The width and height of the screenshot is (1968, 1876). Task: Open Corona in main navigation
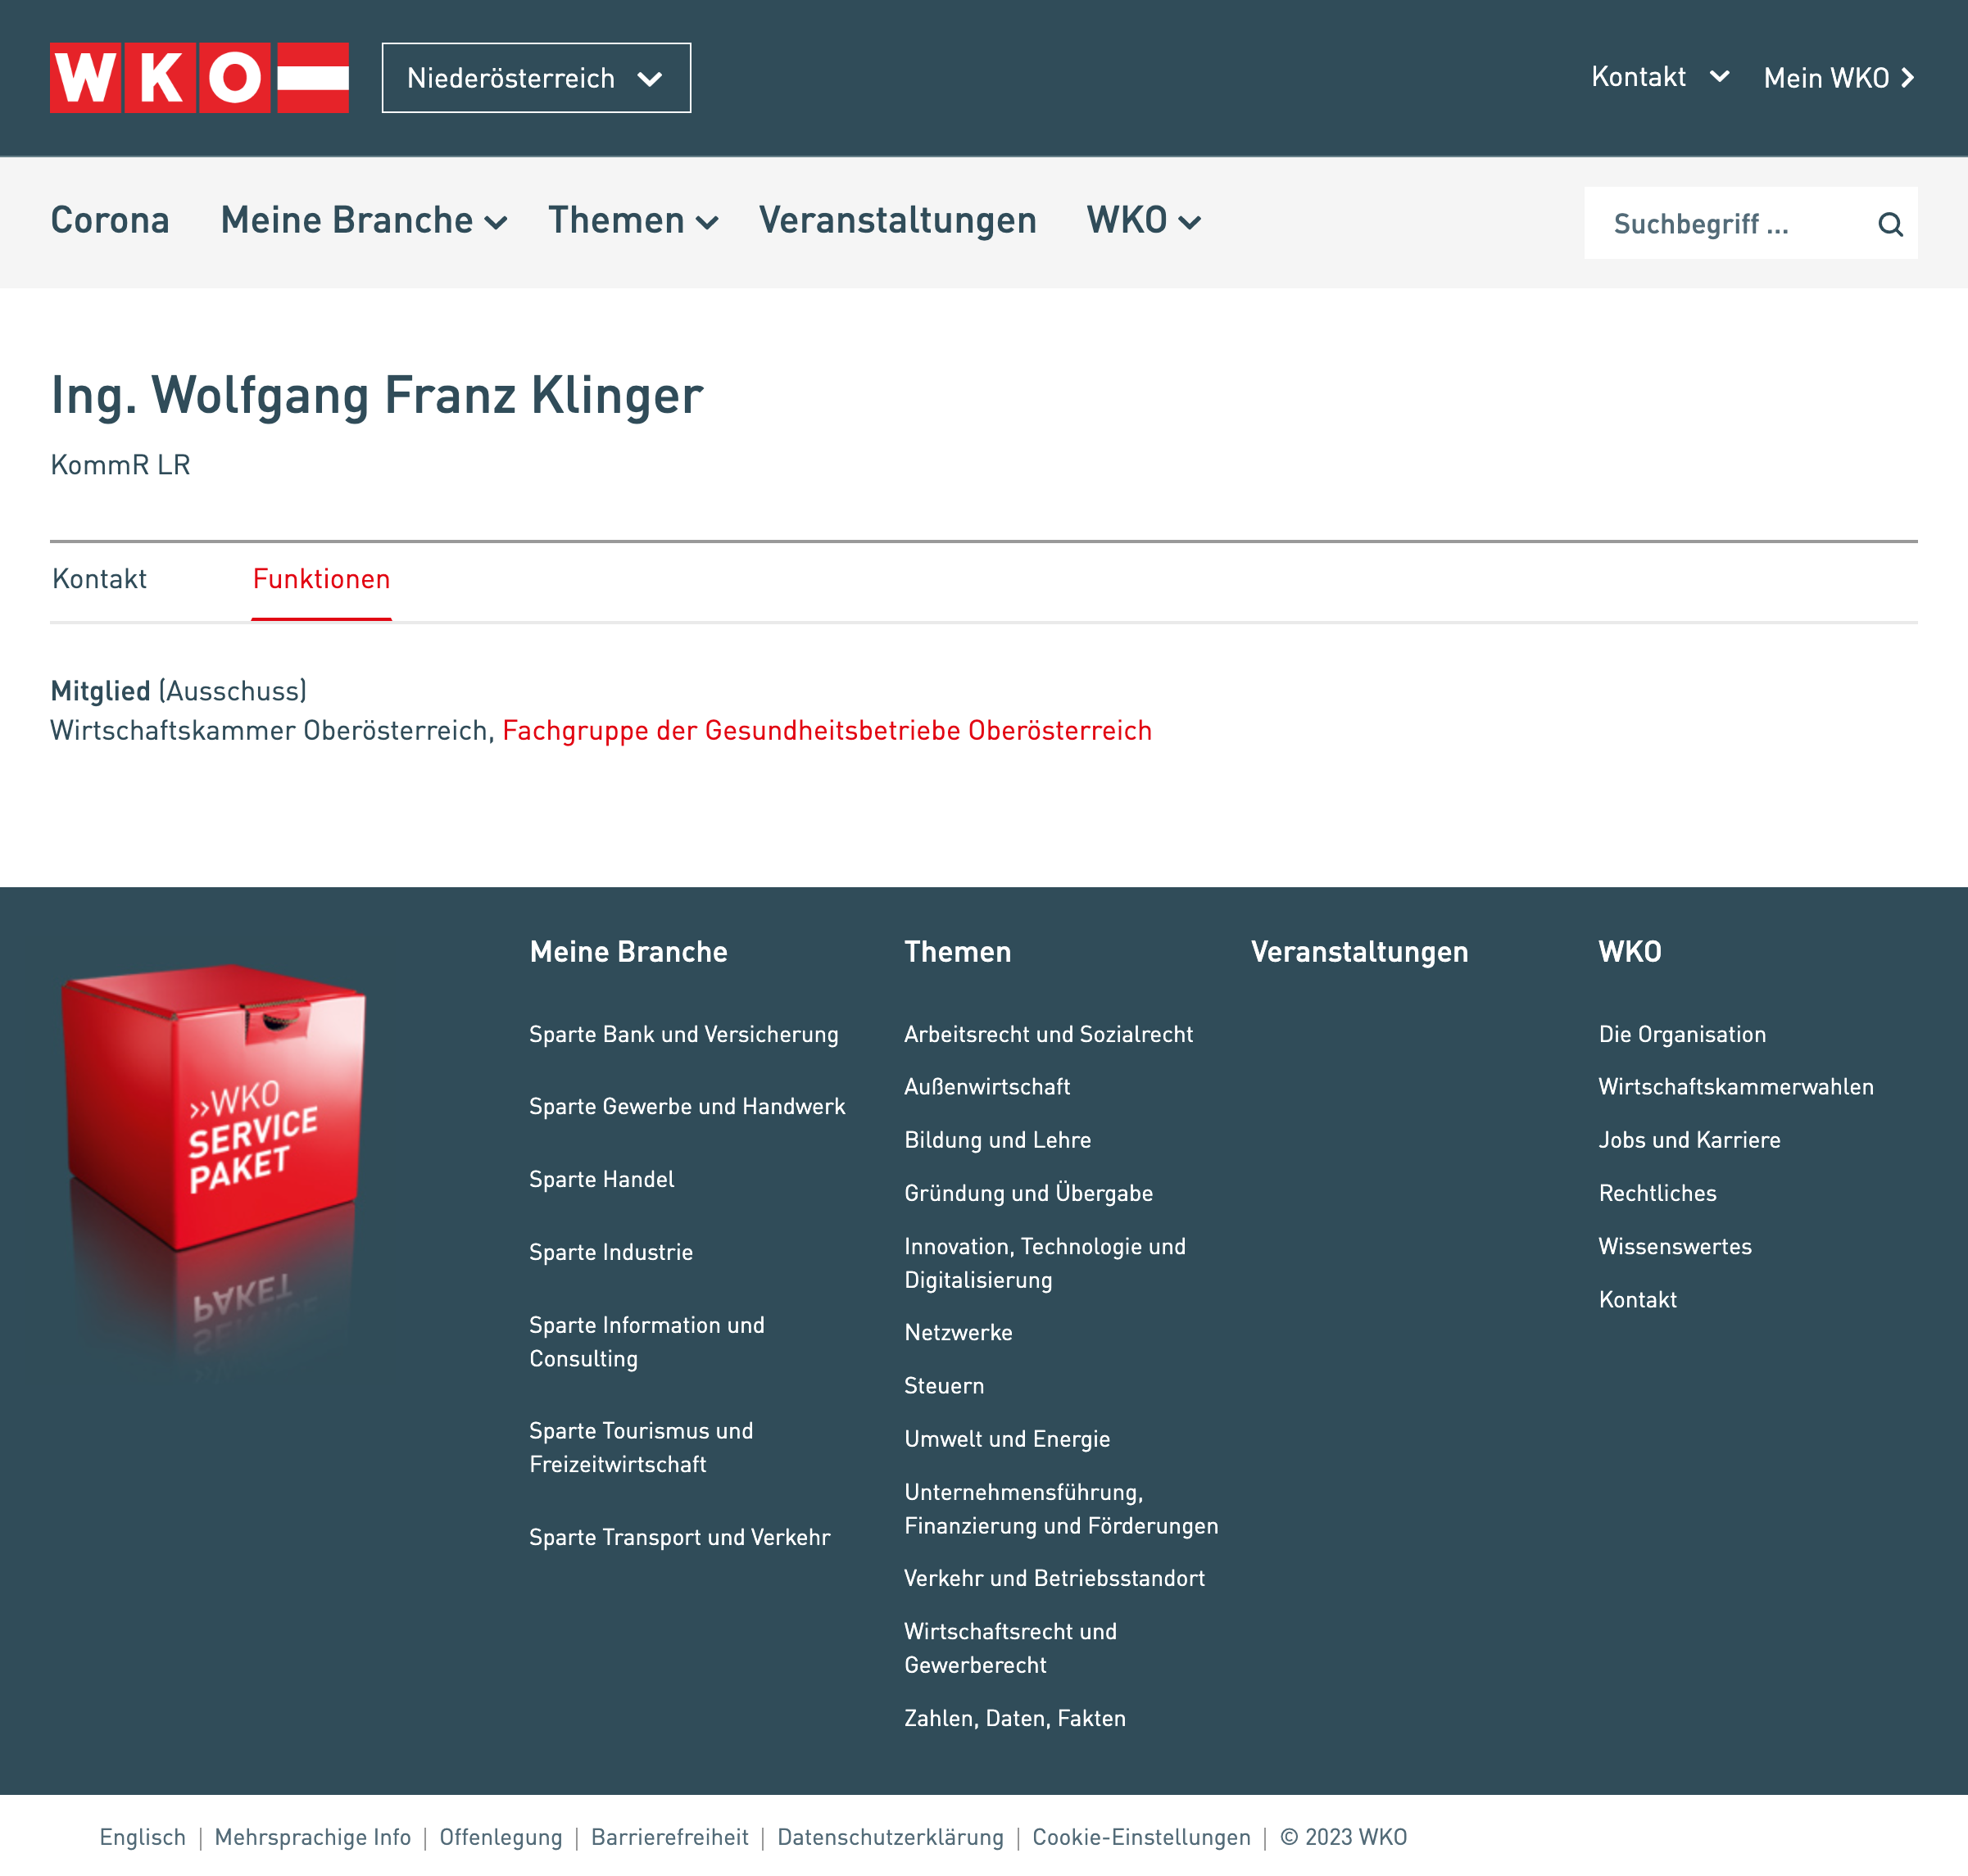pos(110,220)
